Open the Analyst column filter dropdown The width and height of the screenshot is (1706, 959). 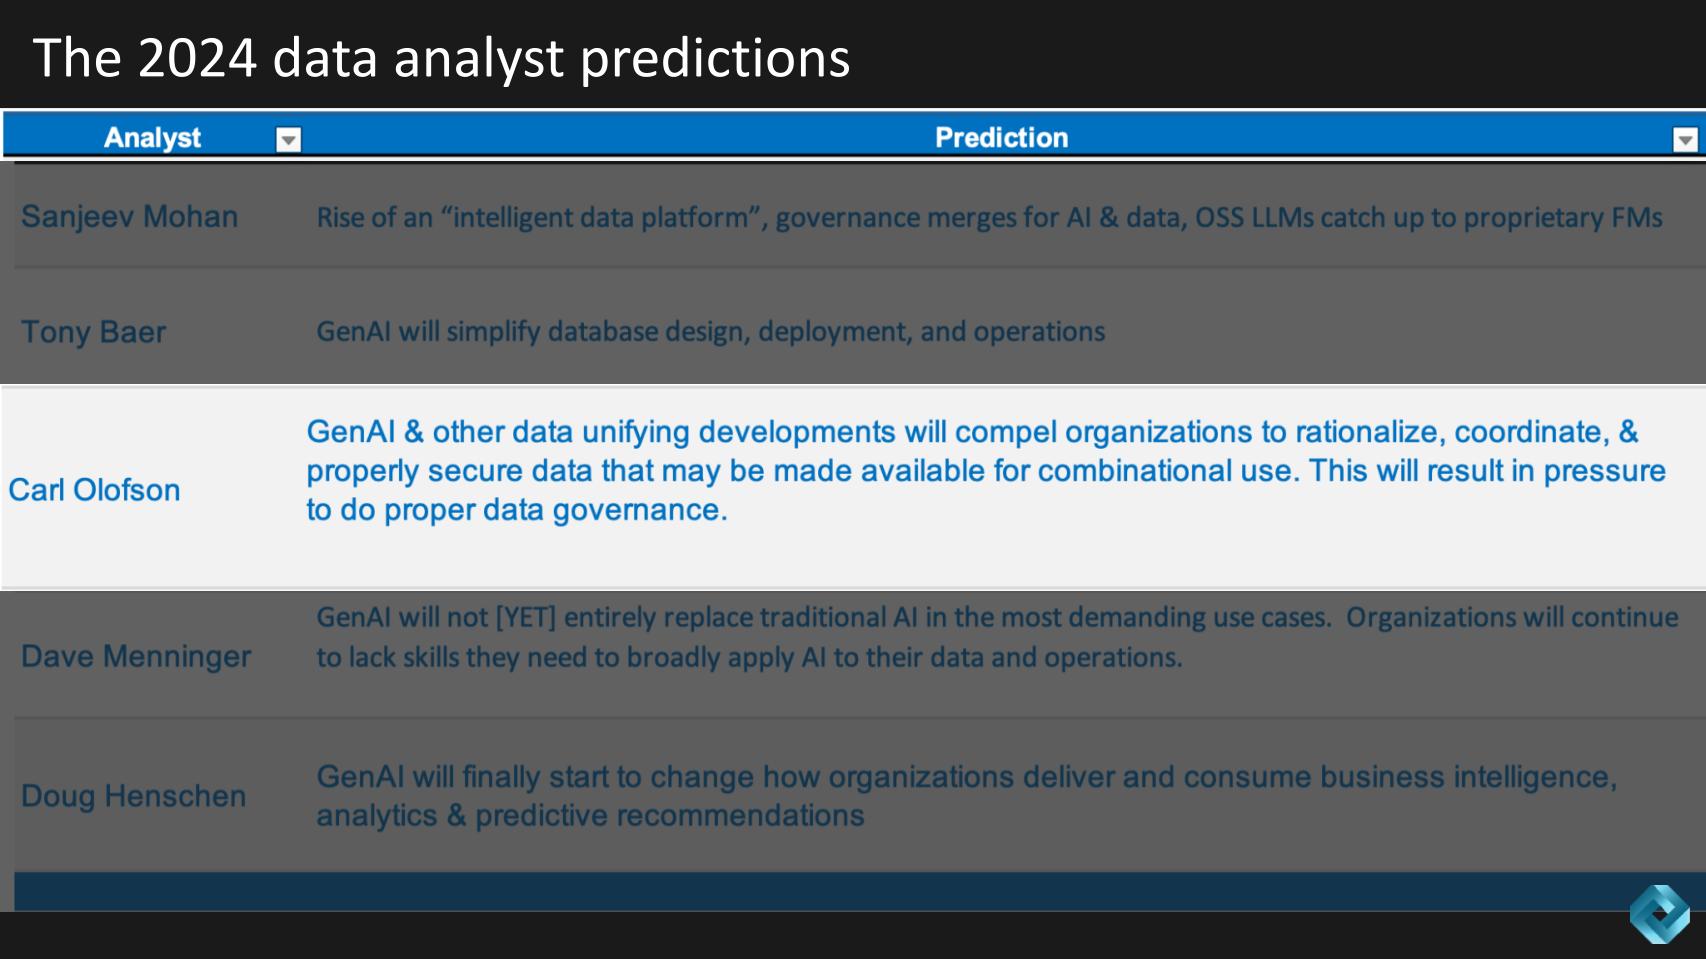coord(288,139)
